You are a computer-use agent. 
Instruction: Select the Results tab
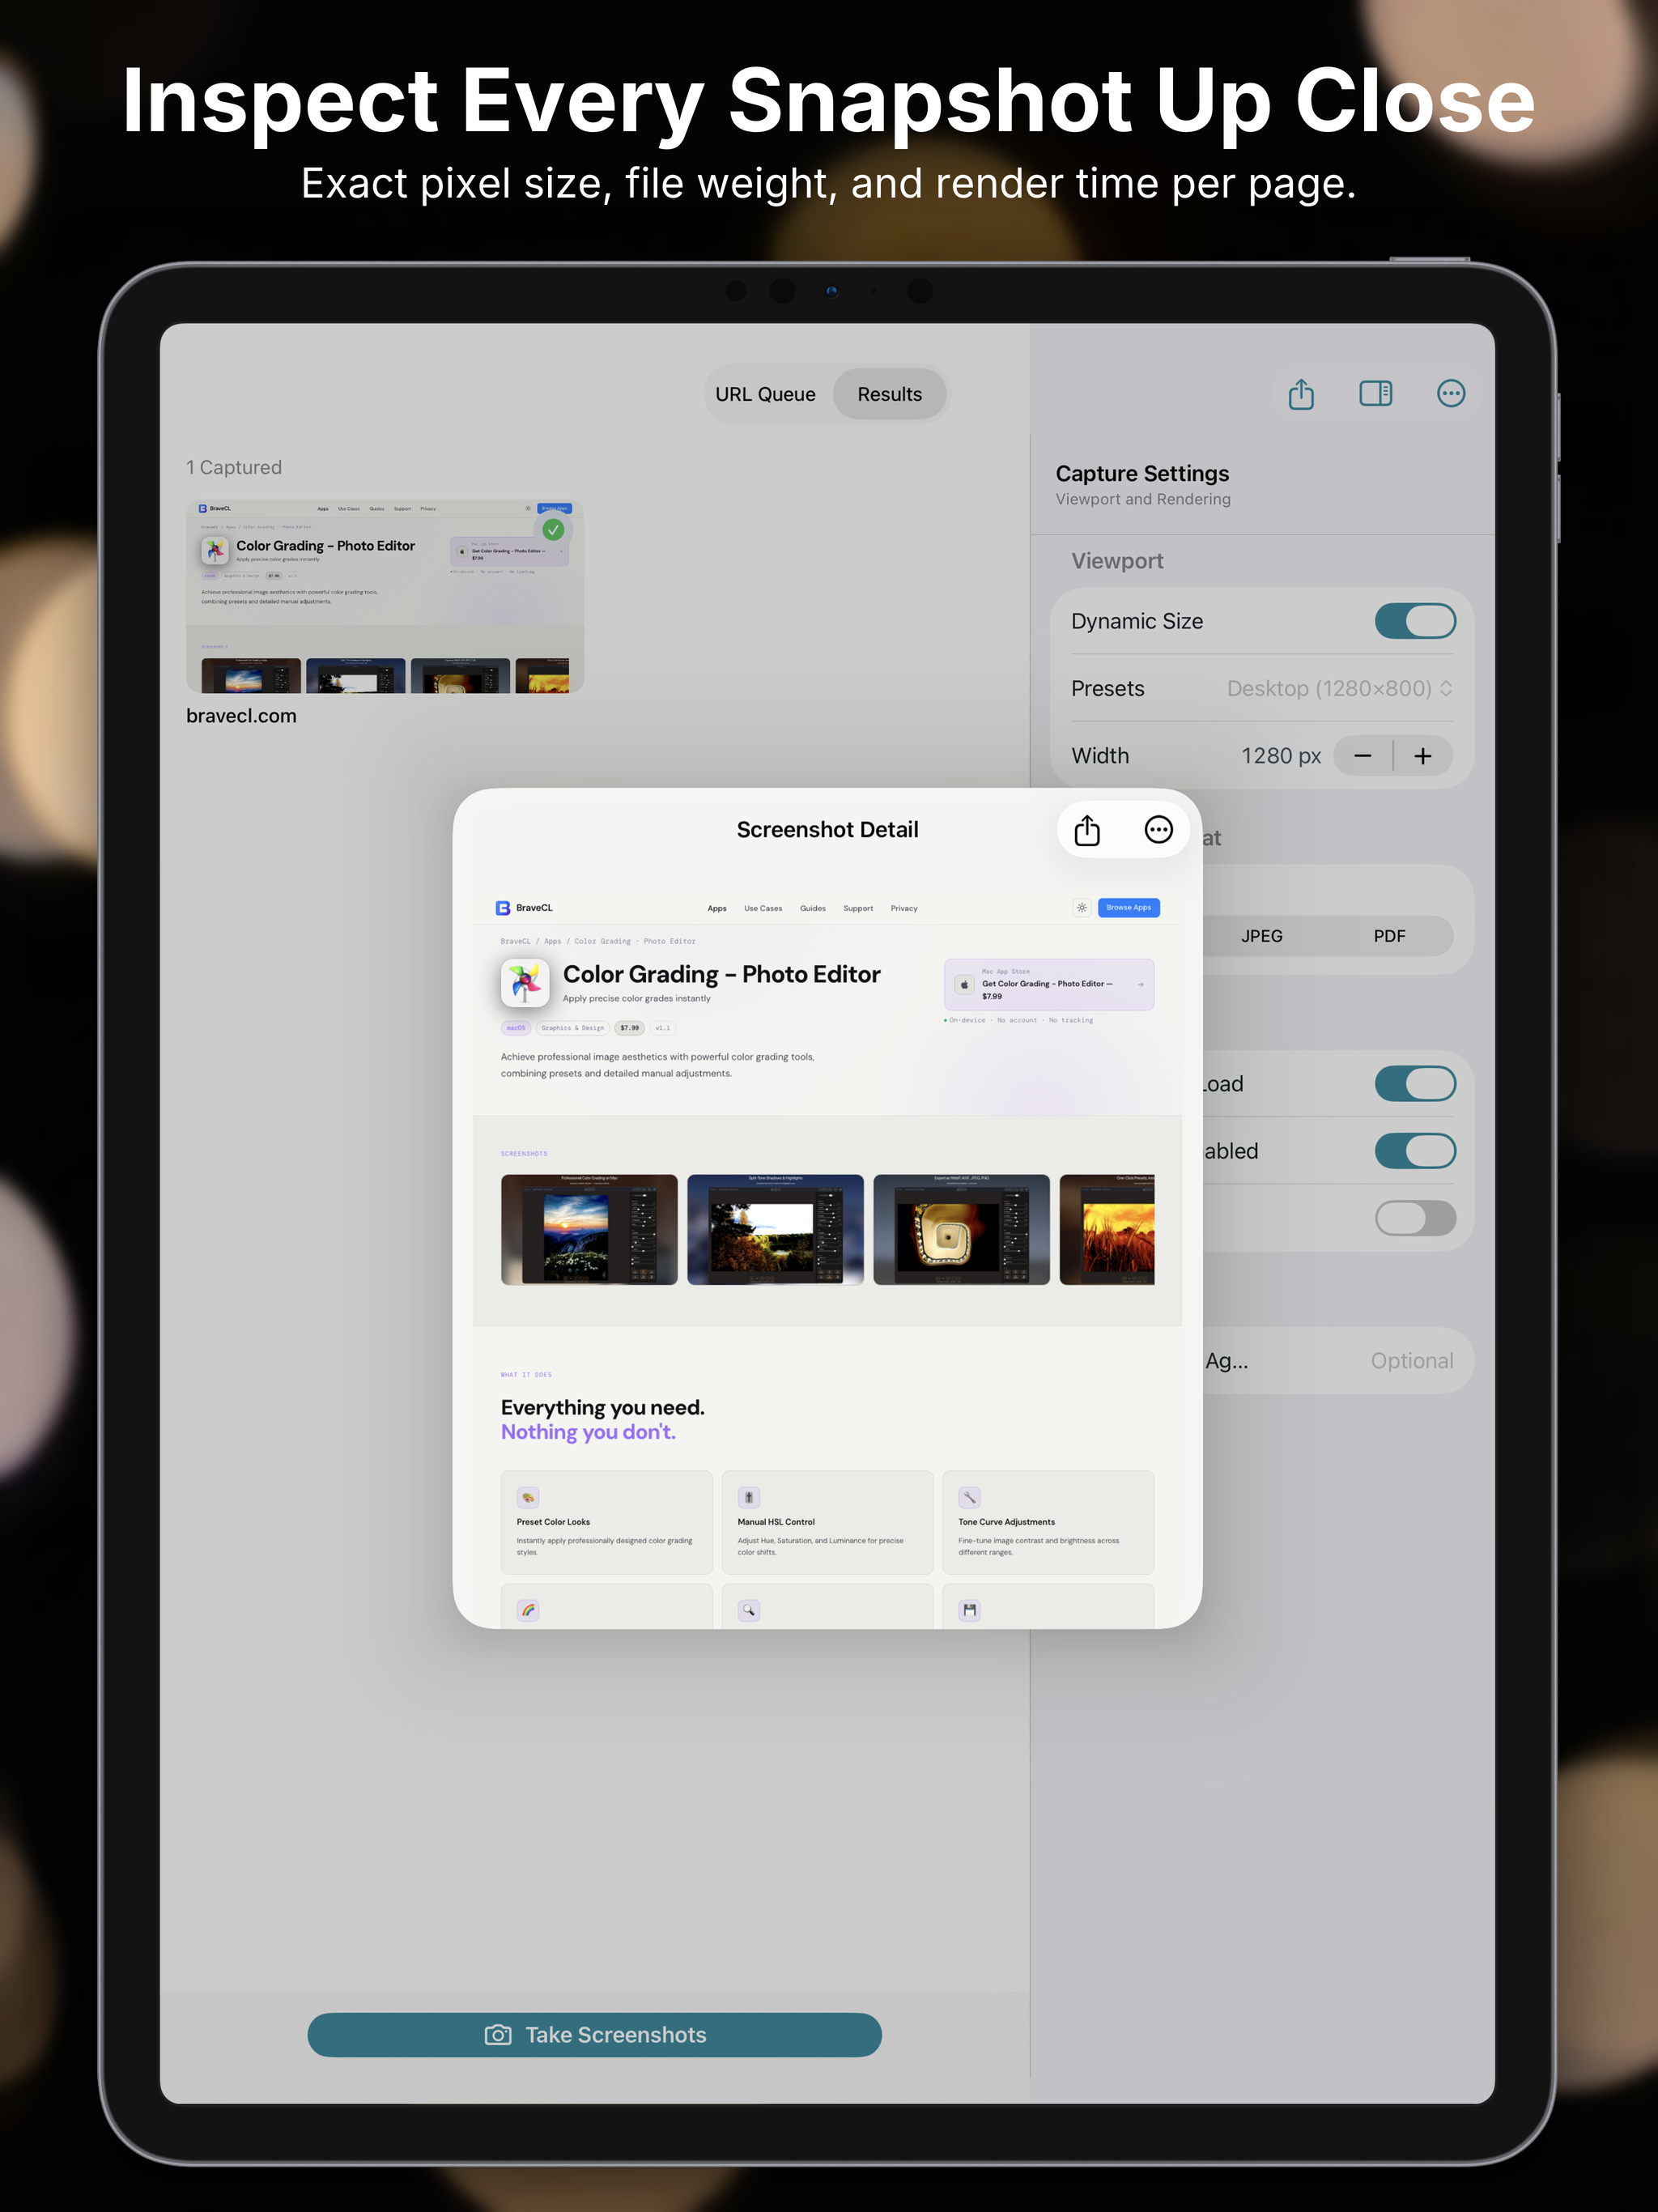889,394
